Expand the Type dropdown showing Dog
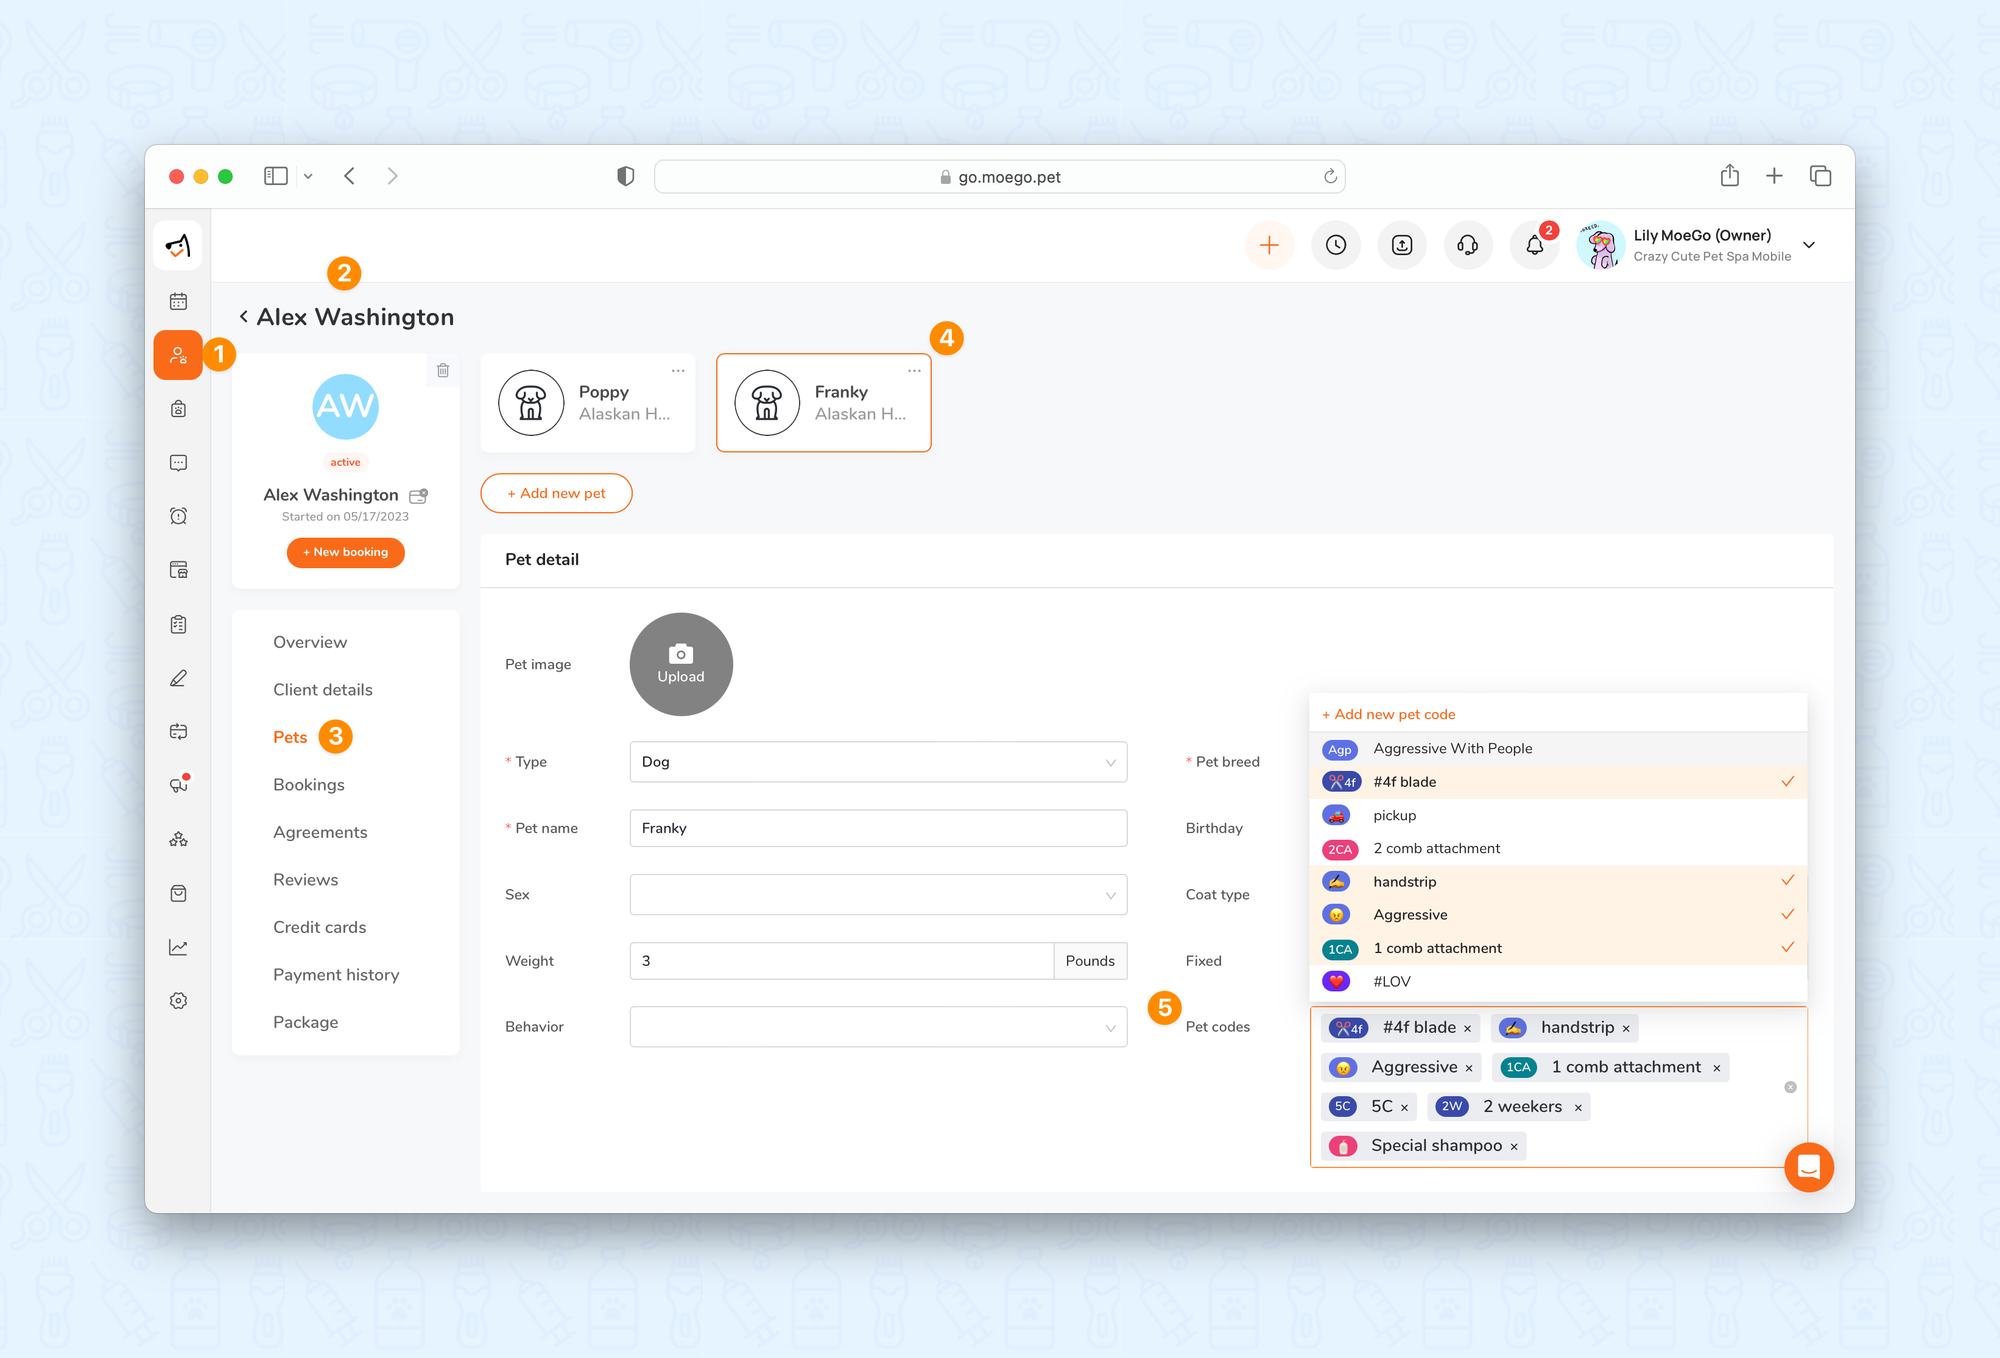The image size is (2000, 1358). tap(877, 762)
